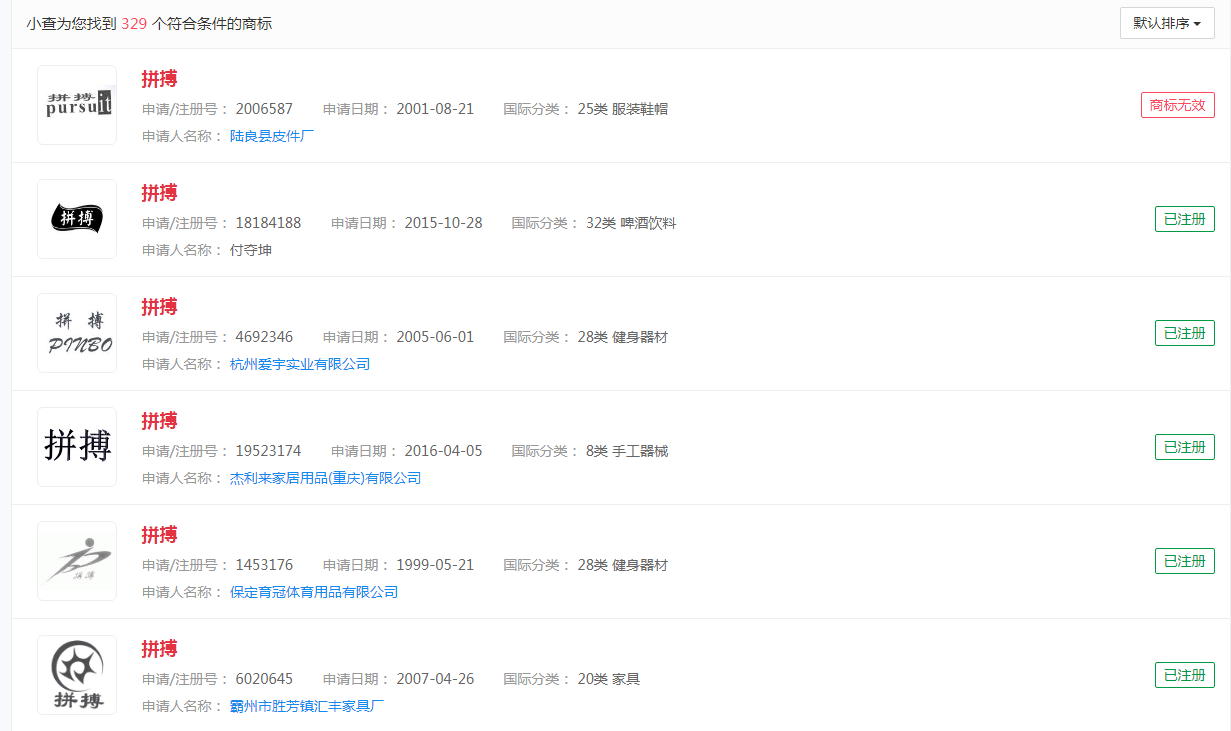Open applicant link 杭州爱宇实业有限公司
The height and width of the screenshot is (731, 1231).
(x=300, y=364)
